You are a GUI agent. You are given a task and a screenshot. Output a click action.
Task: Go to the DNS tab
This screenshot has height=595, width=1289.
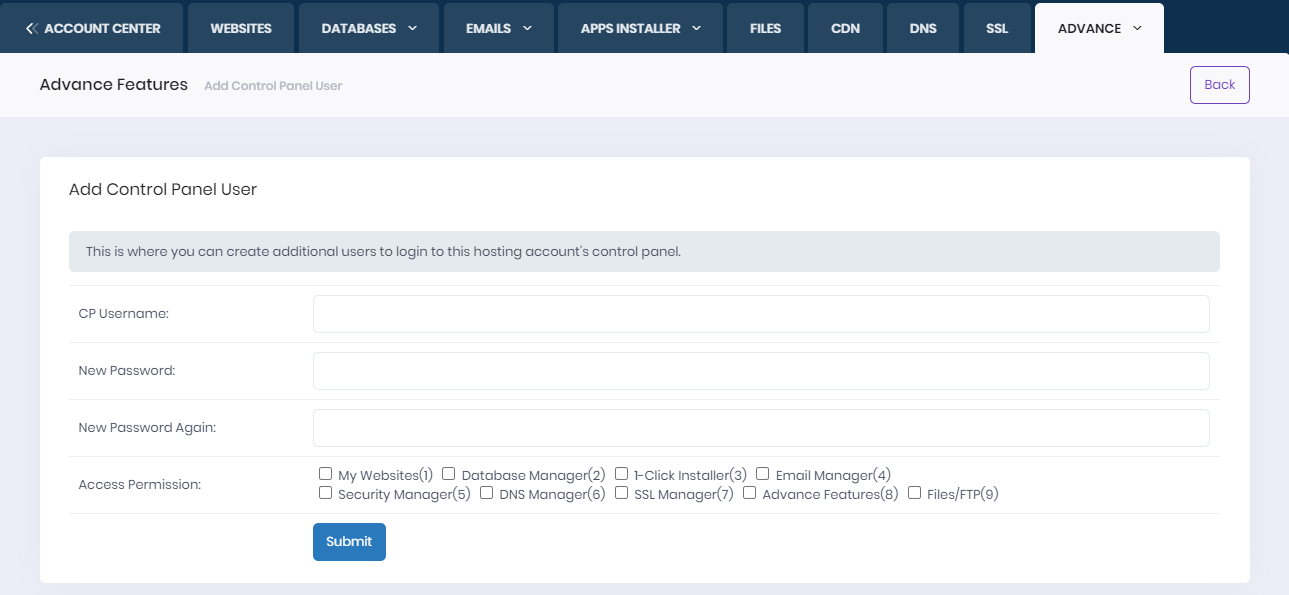921,28
